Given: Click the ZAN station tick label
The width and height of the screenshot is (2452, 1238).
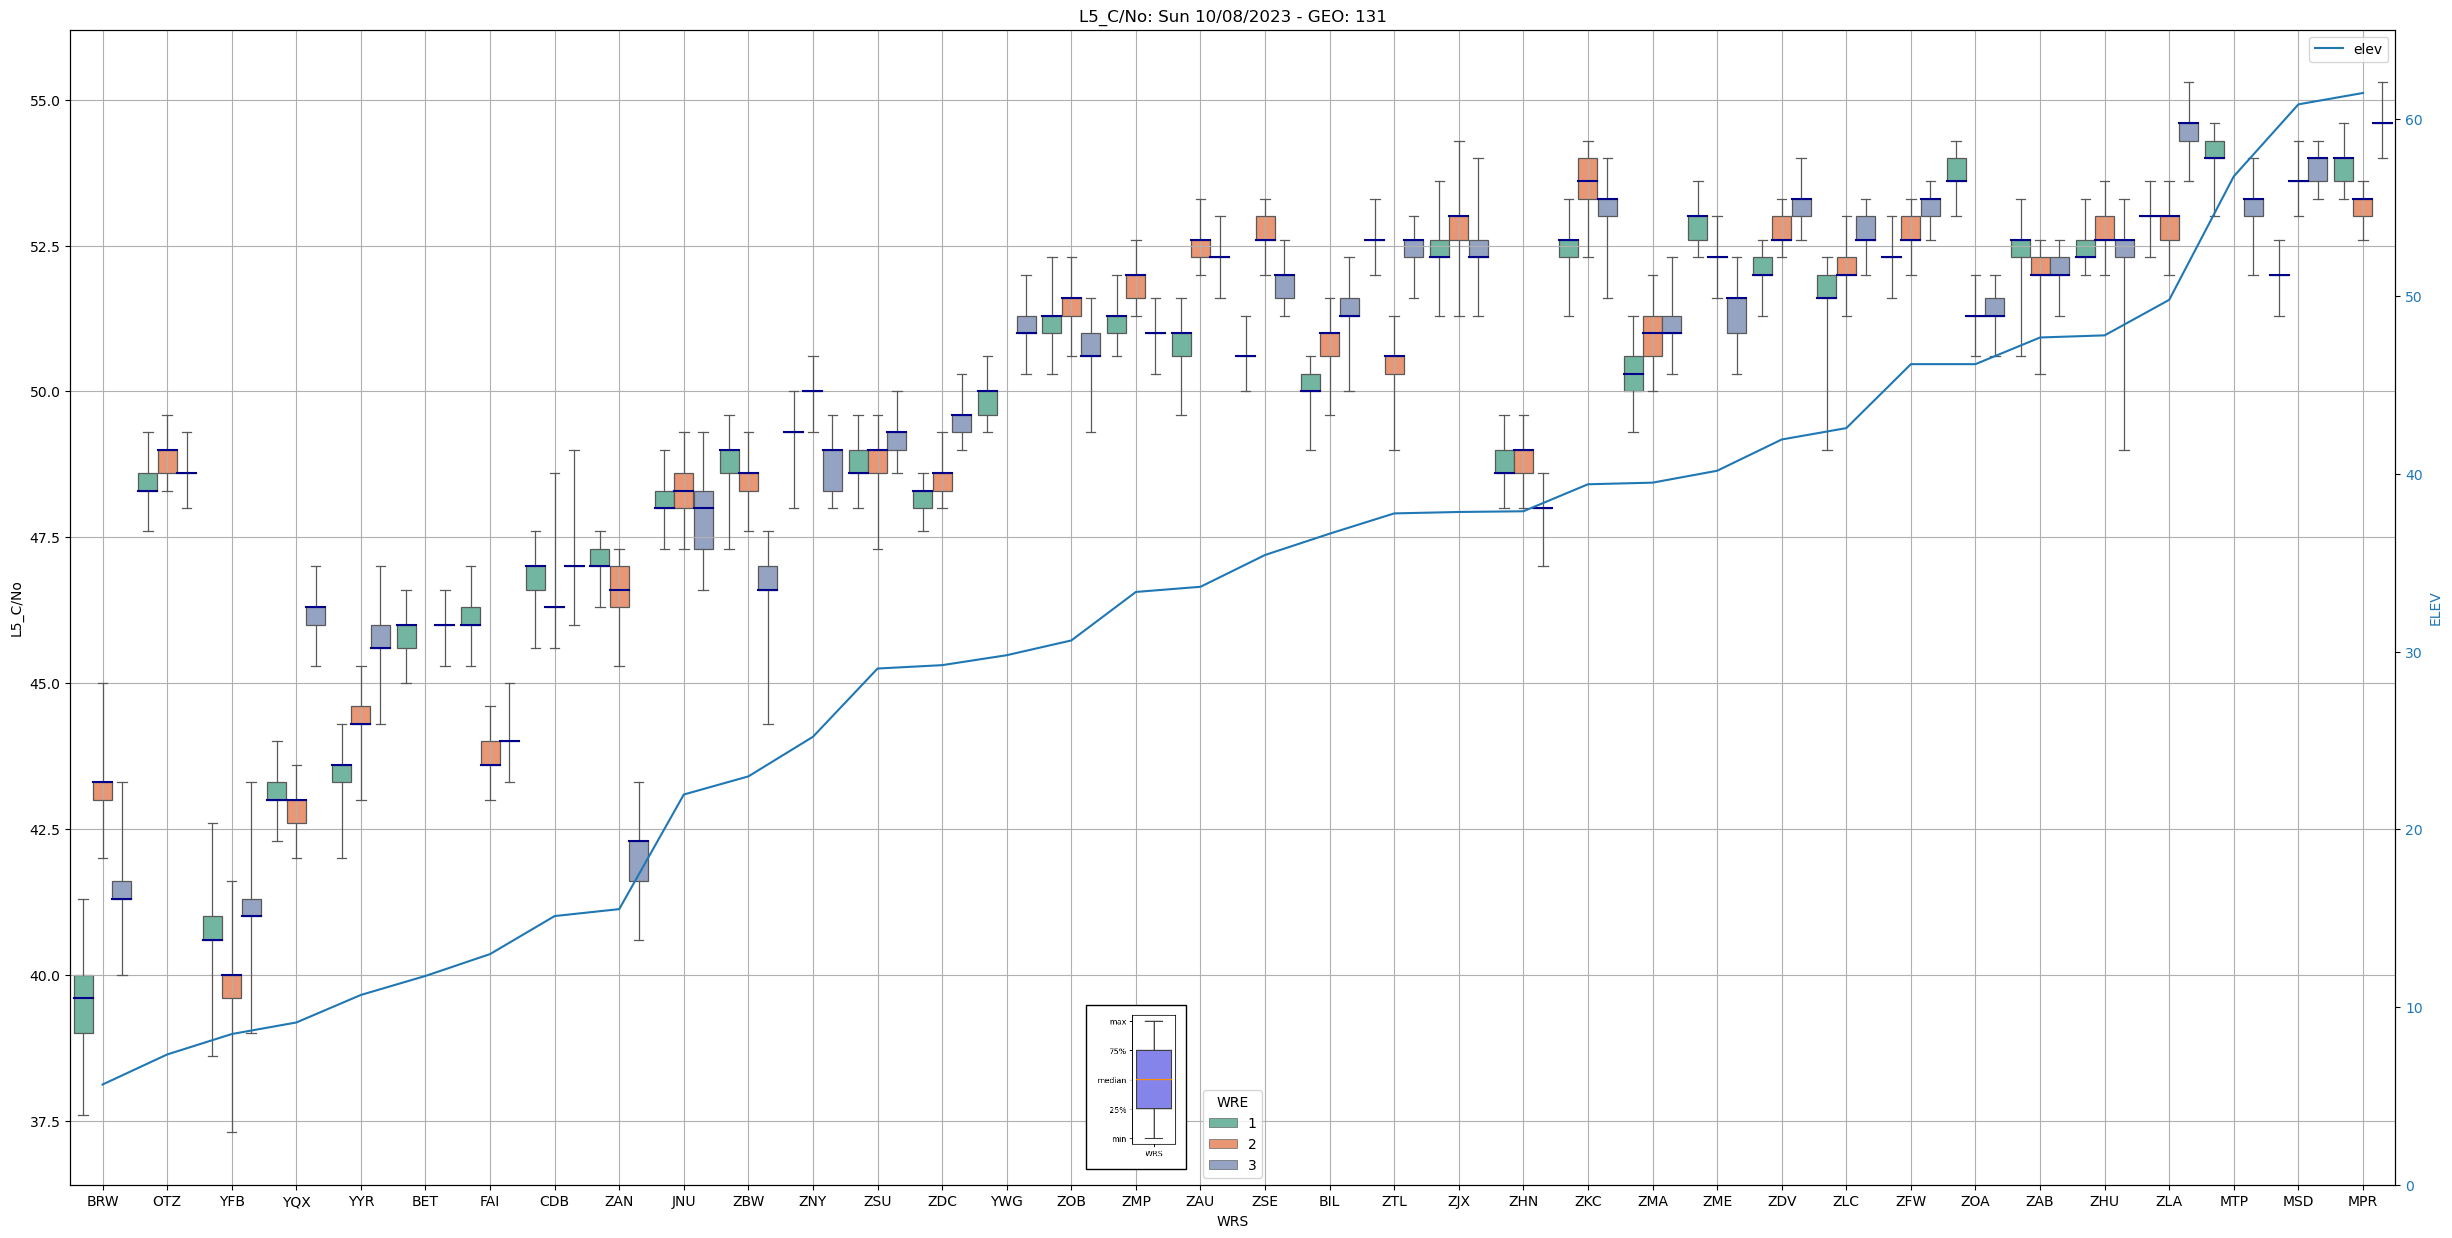Looking at the screenshot, I should (x=619, y=1201).
